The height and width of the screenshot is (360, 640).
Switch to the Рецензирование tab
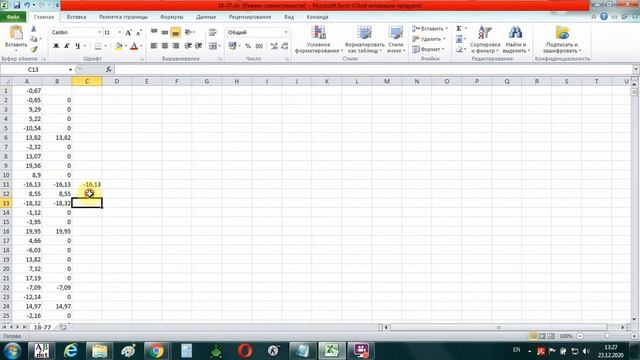(250, 17)
